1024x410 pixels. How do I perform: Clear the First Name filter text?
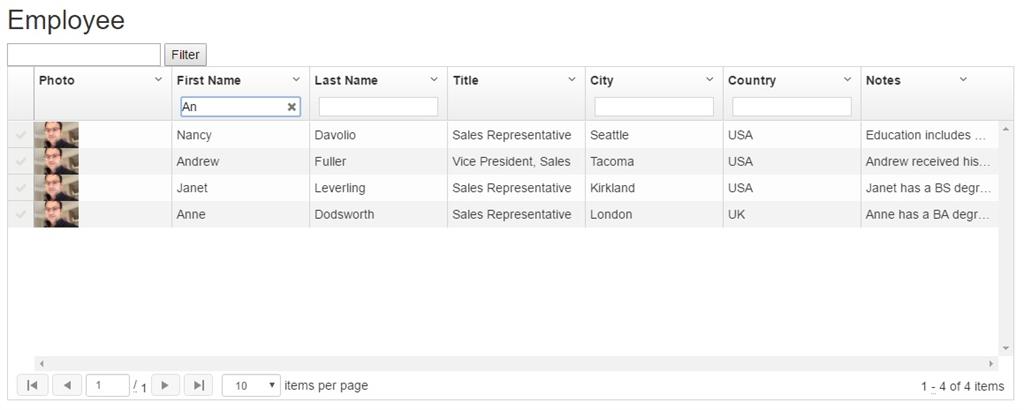pyautogui.click(x=292, y=107)
